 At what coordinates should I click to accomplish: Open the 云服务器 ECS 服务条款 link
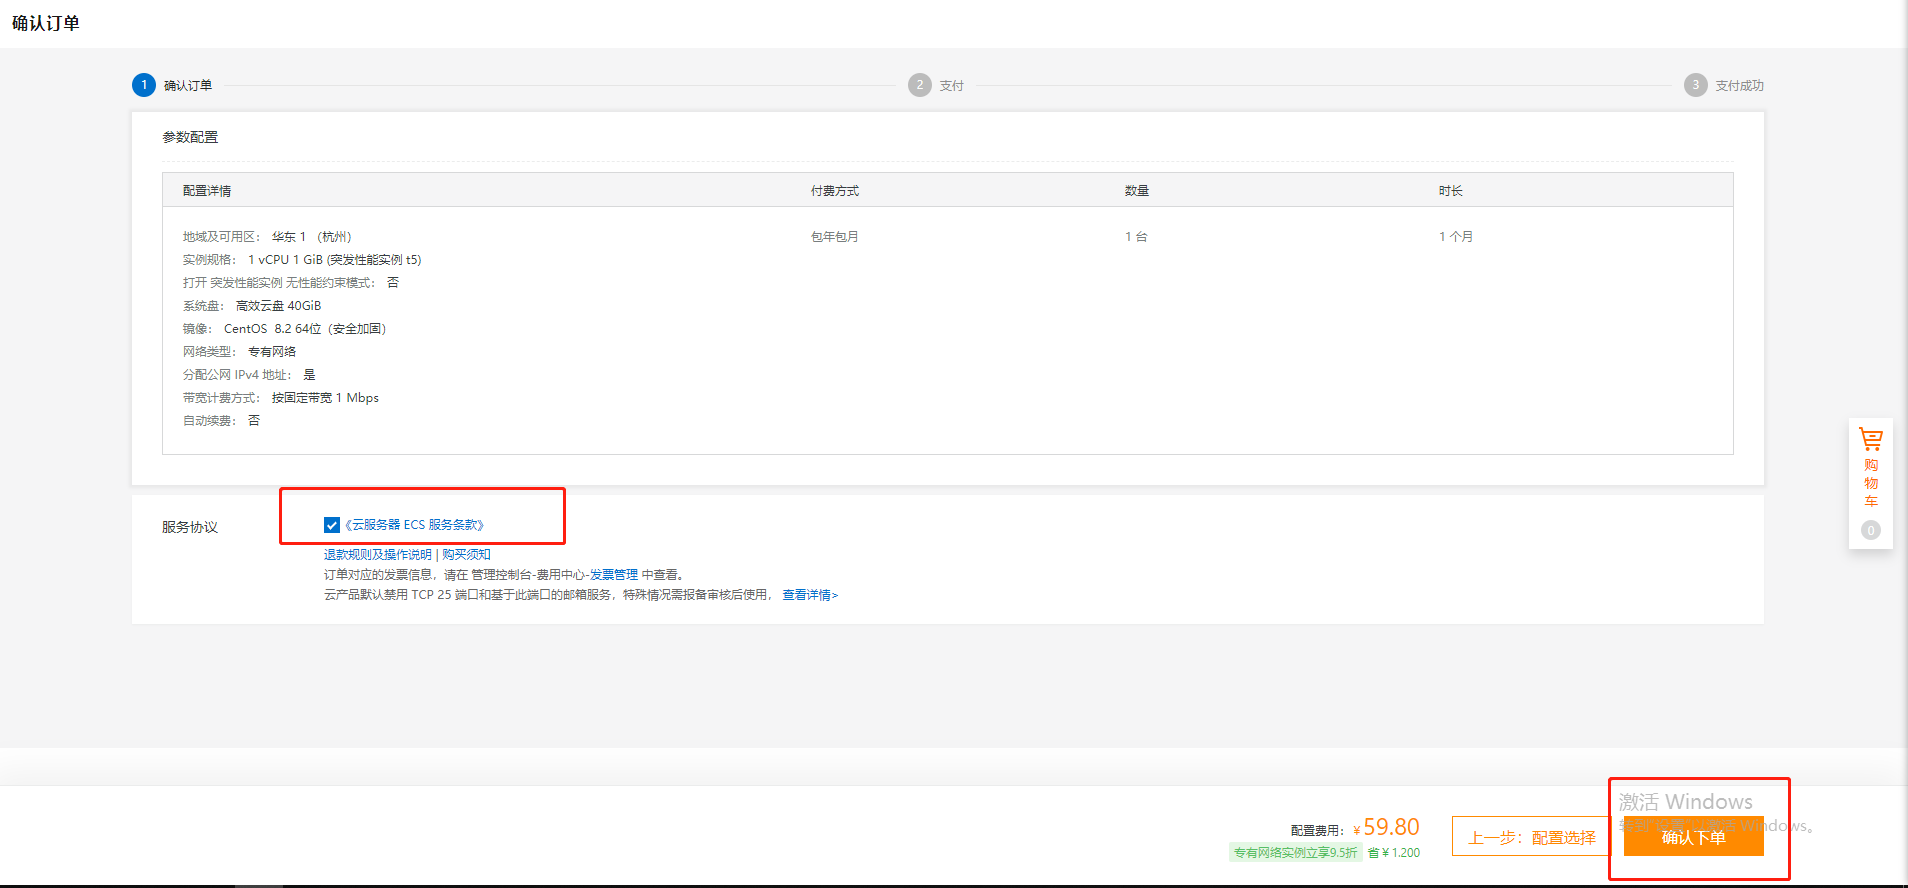[x=415, y=525]
